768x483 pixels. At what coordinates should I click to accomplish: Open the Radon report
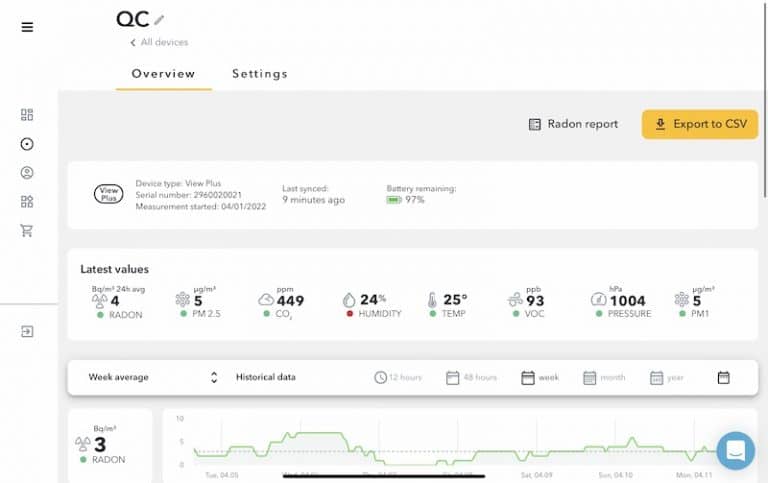(573, 124)
